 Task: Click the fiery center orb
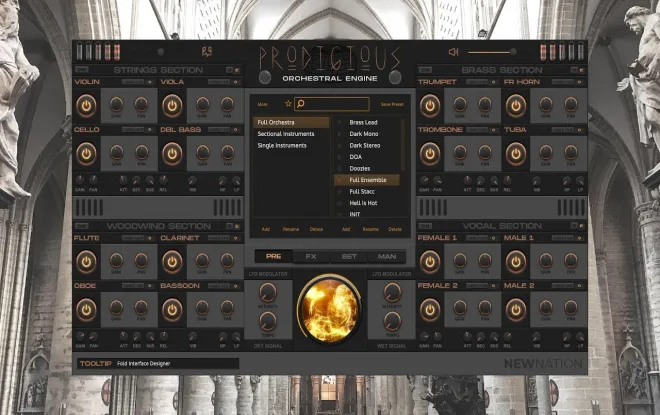[x=330, y=310]
